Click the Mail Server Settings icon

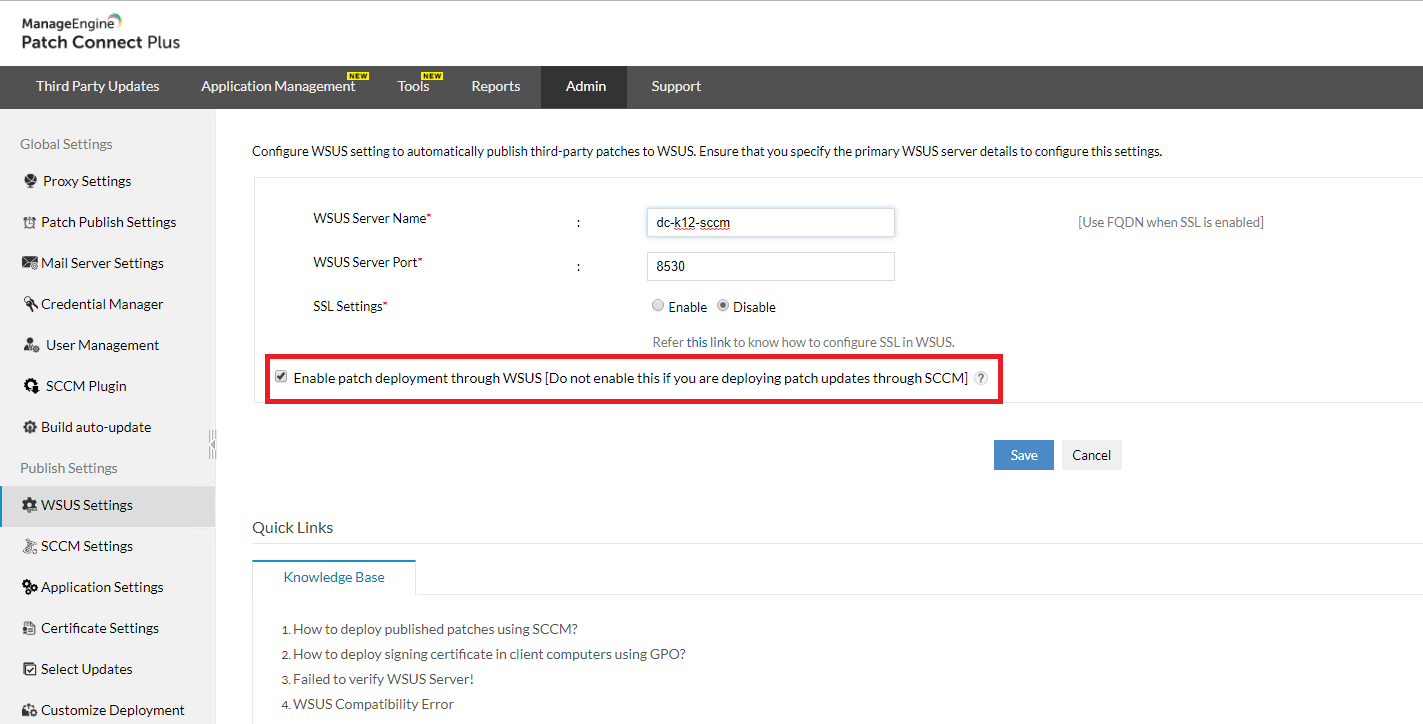point(29,262)
